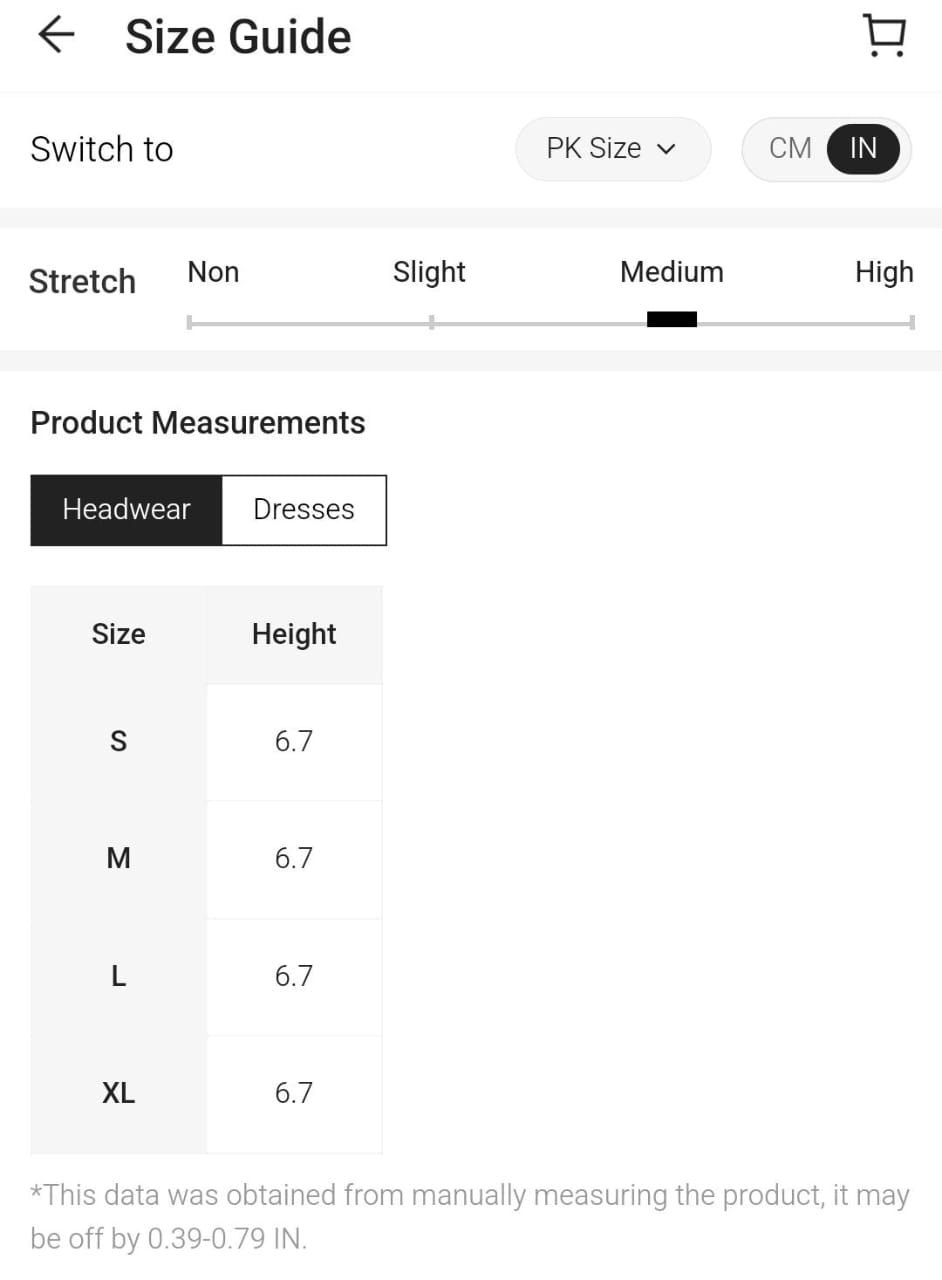Click the High stretch label

[x=884, y=272]
